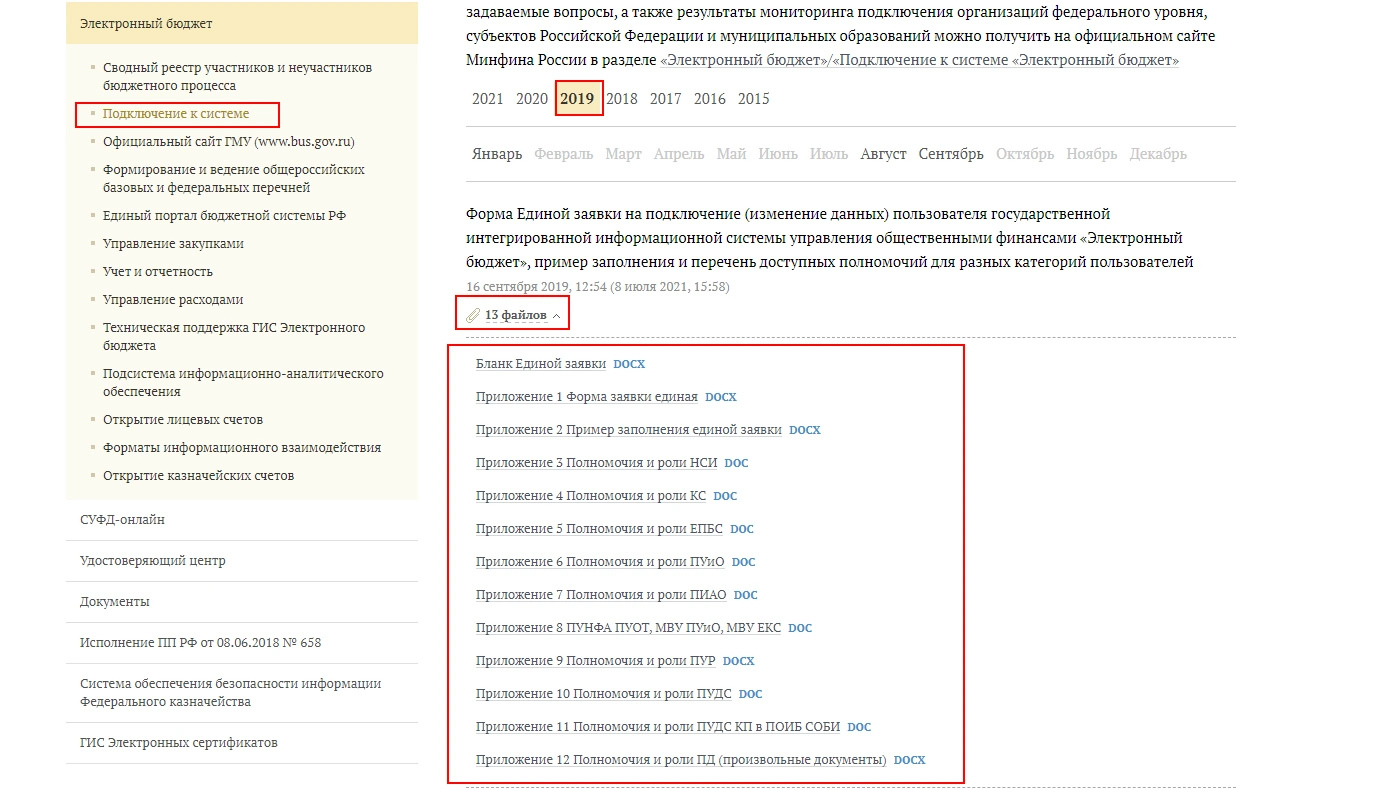The height and width of the screenshot is (796, 1393).
Task: Select the 2020 year tab
Action: click(x=532, y=99)
